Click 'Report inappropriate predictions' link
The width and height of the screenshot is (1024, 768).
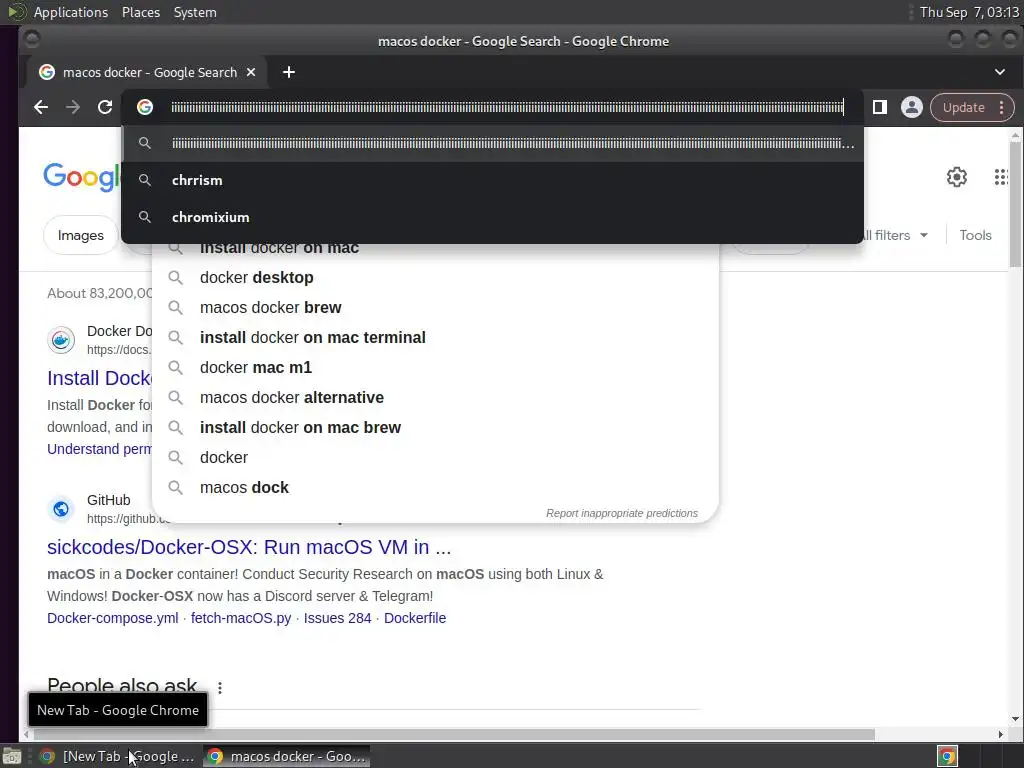[x=622, y=513]
